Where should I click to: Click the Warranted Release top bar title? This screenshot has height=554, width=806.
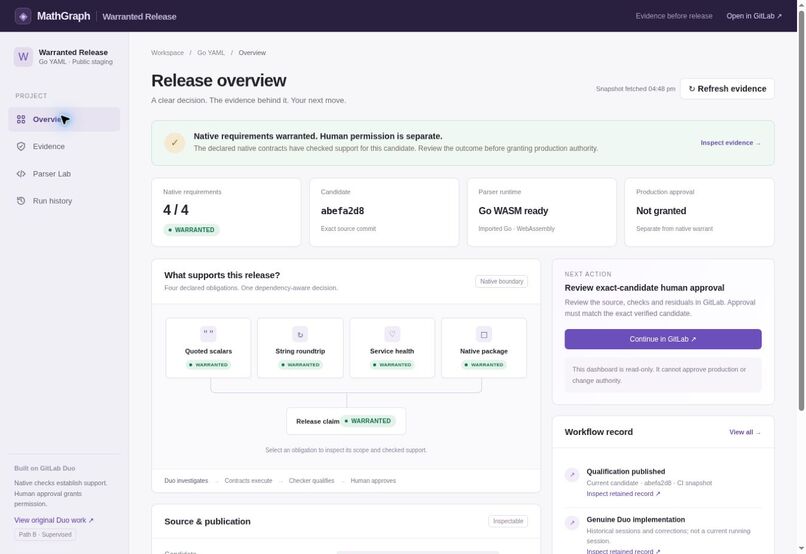point(139,16)
